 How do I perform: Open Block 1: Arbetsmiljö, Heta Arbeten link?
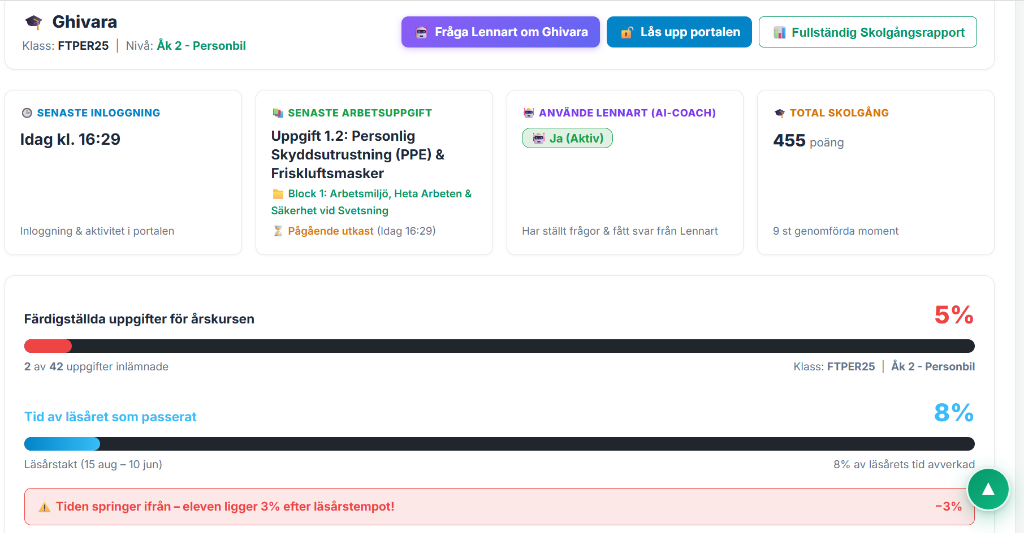click(x=371, y=202)
